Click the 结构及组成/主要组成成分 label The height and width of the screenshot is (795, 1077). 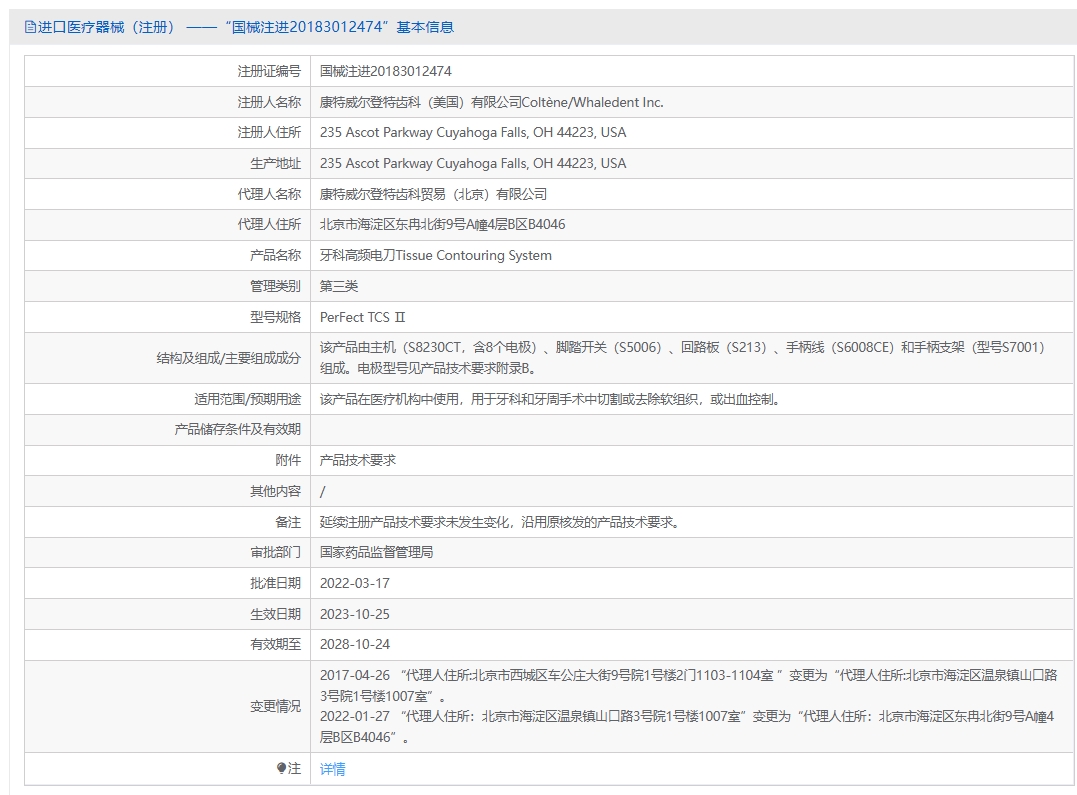pyautogui.click(x=229, y=358)
